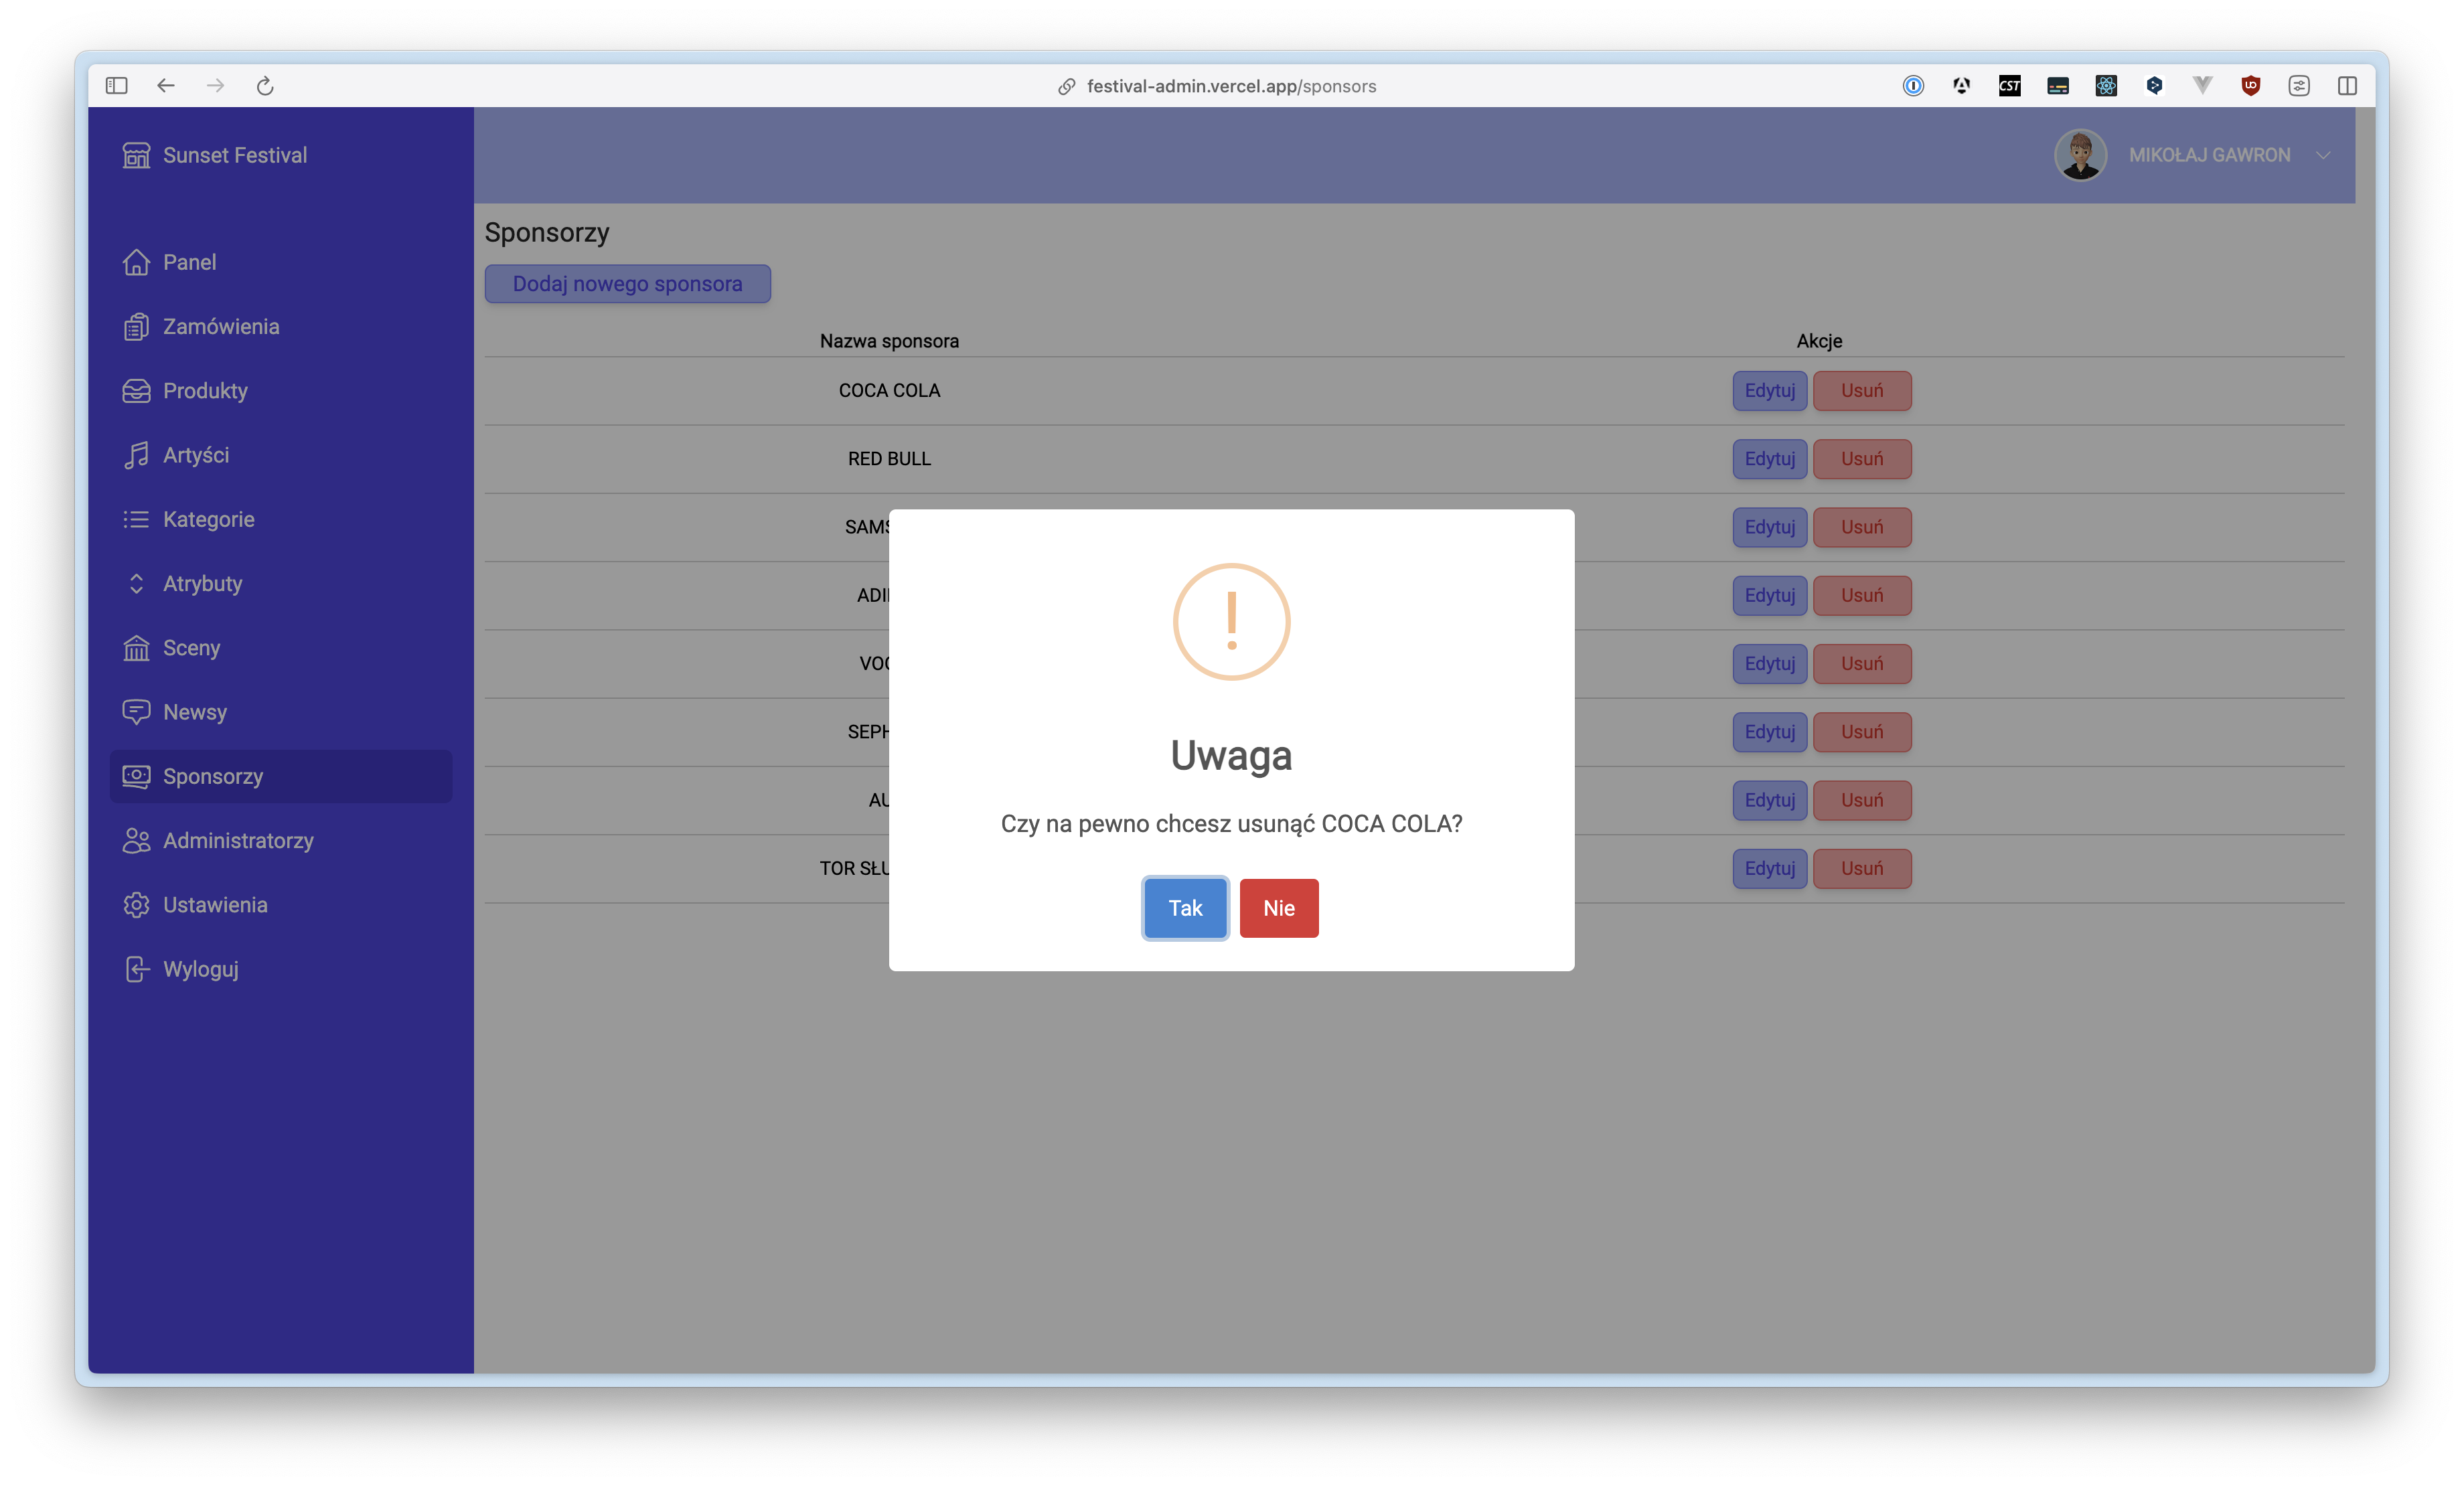This screenshot has width=2464, height=1486.
Task: Click the Sunset Festival store logo icon
Action: pos(136,155)
